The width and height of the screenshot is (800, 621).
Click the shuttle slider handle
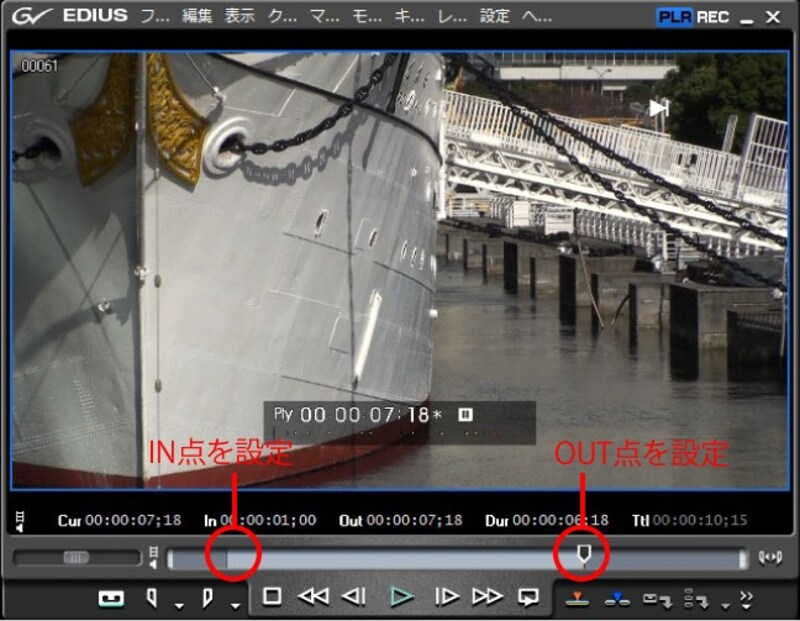point(76,557)
